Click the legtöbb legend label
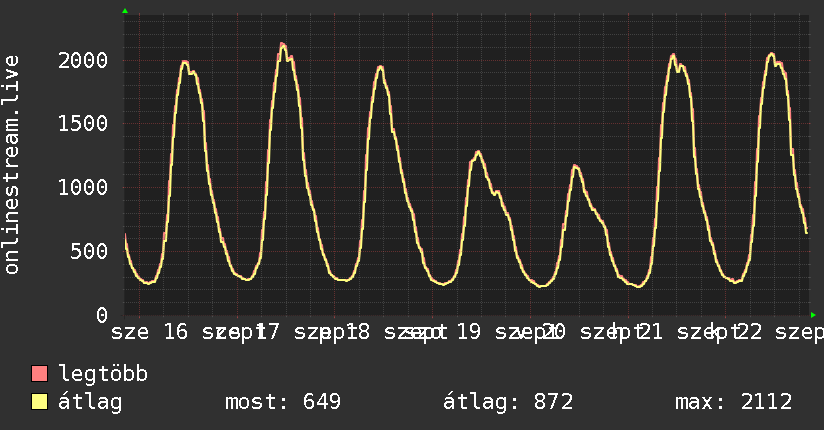824x430 pixels. point(103,374)
